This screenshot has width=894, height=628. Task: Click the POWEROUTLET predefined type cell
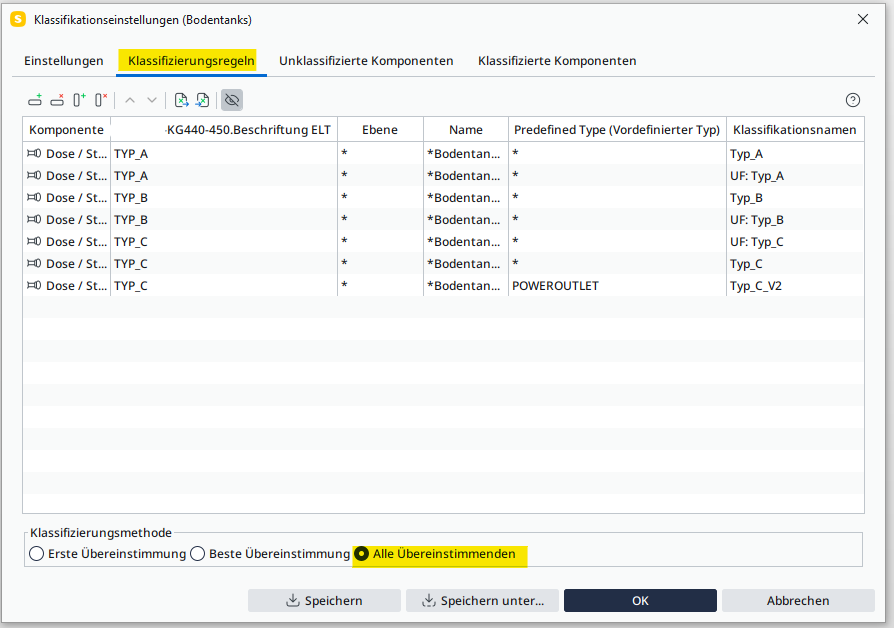(x=617, y=286)
